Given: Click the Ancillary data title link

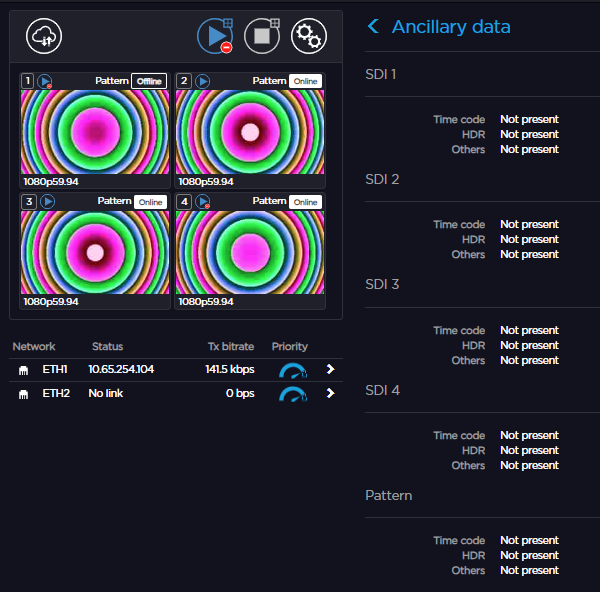Looking at the screenshot, I should tap(451, 27).
